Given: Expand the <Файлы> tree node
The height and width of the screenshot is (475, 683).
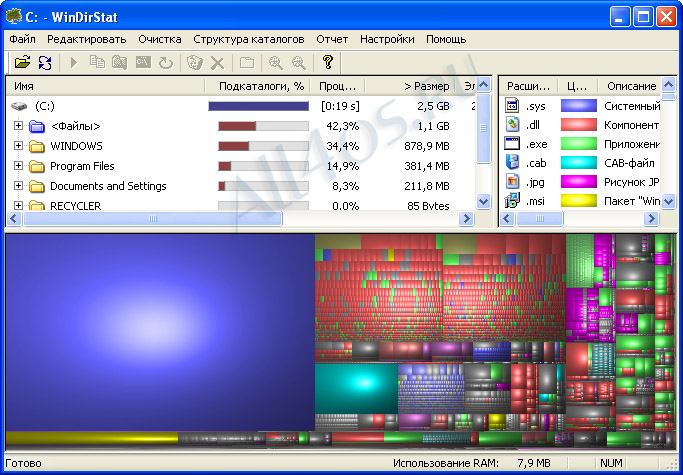Looking at the screenshot, I should pos(18,126).
